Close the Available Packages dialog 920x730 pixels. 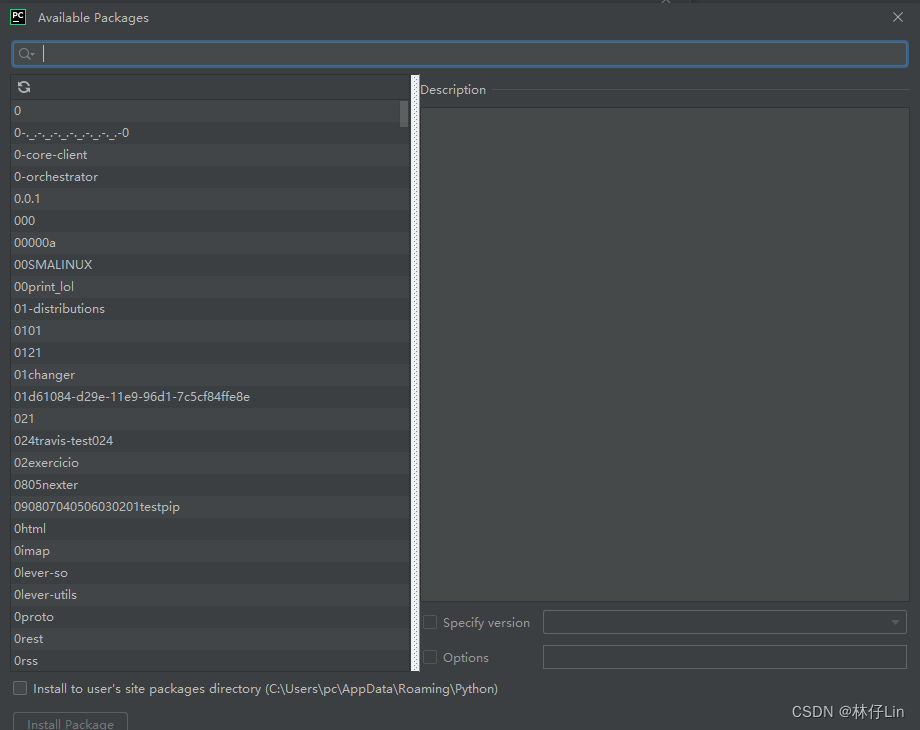pos(898,17)
